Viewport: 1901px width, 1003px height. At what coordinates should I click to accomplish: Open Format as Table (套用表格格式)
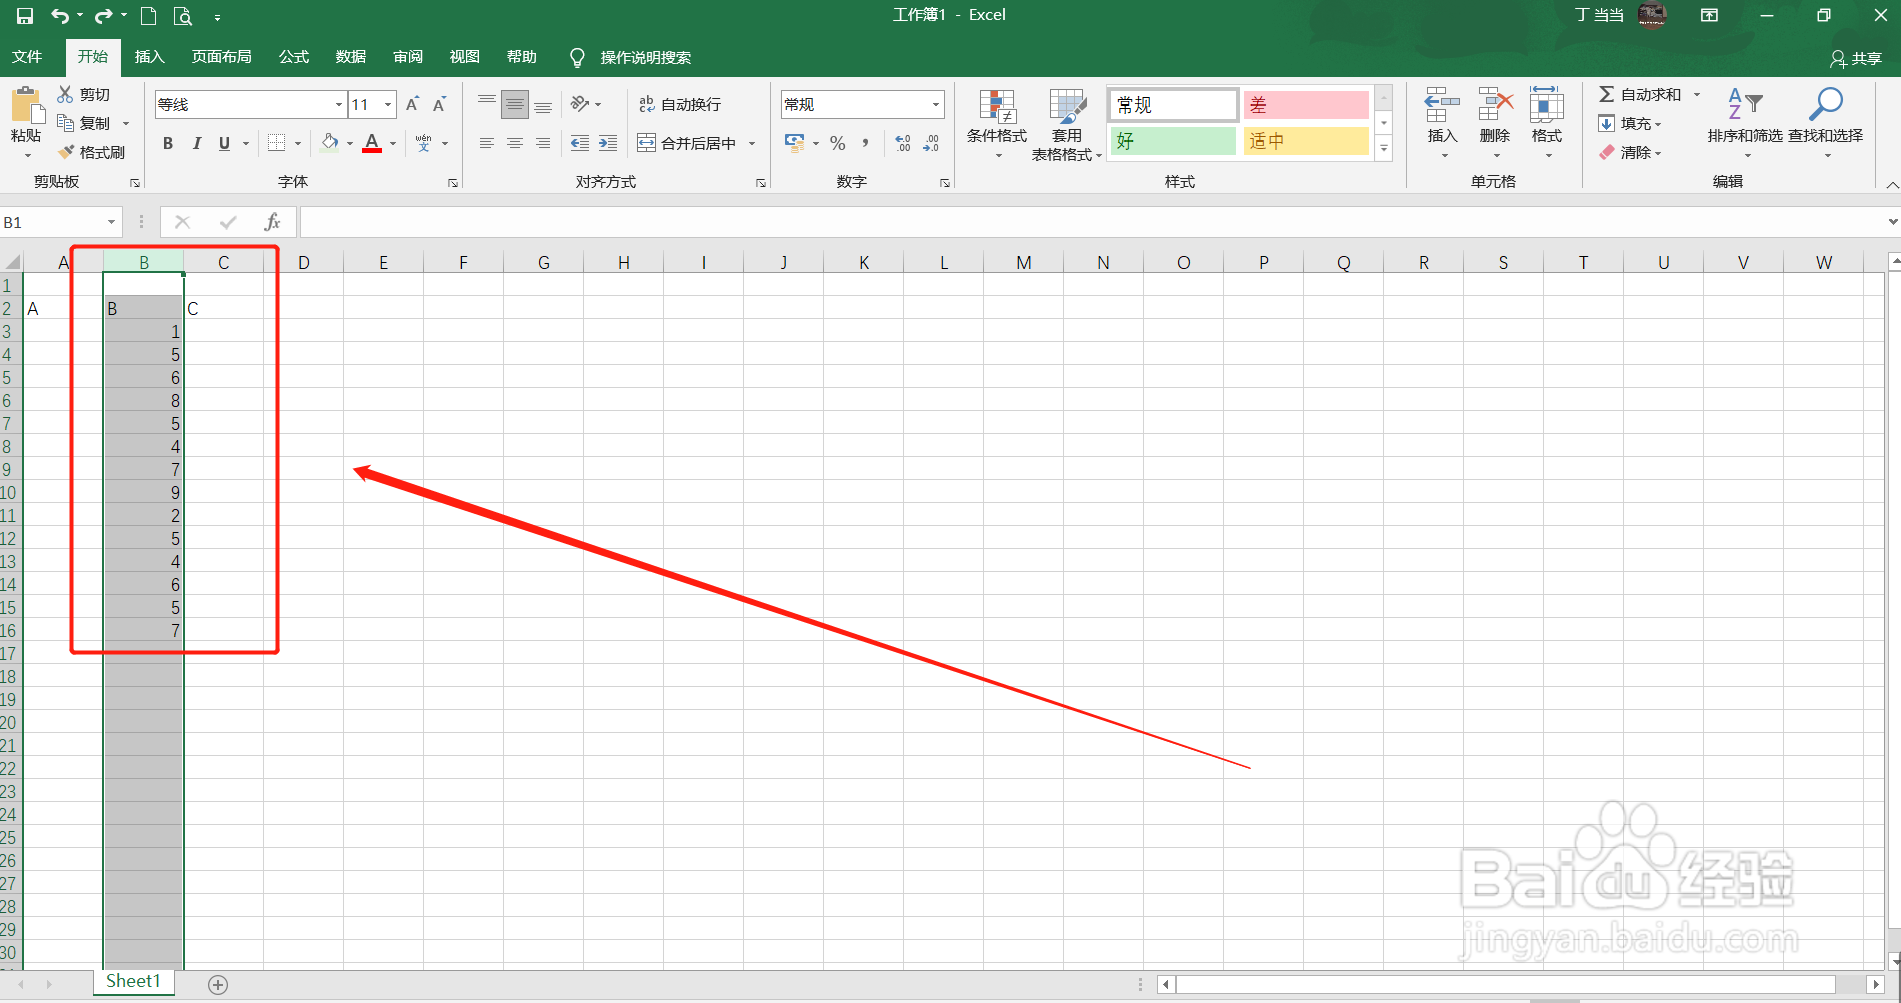[1067, 125]
